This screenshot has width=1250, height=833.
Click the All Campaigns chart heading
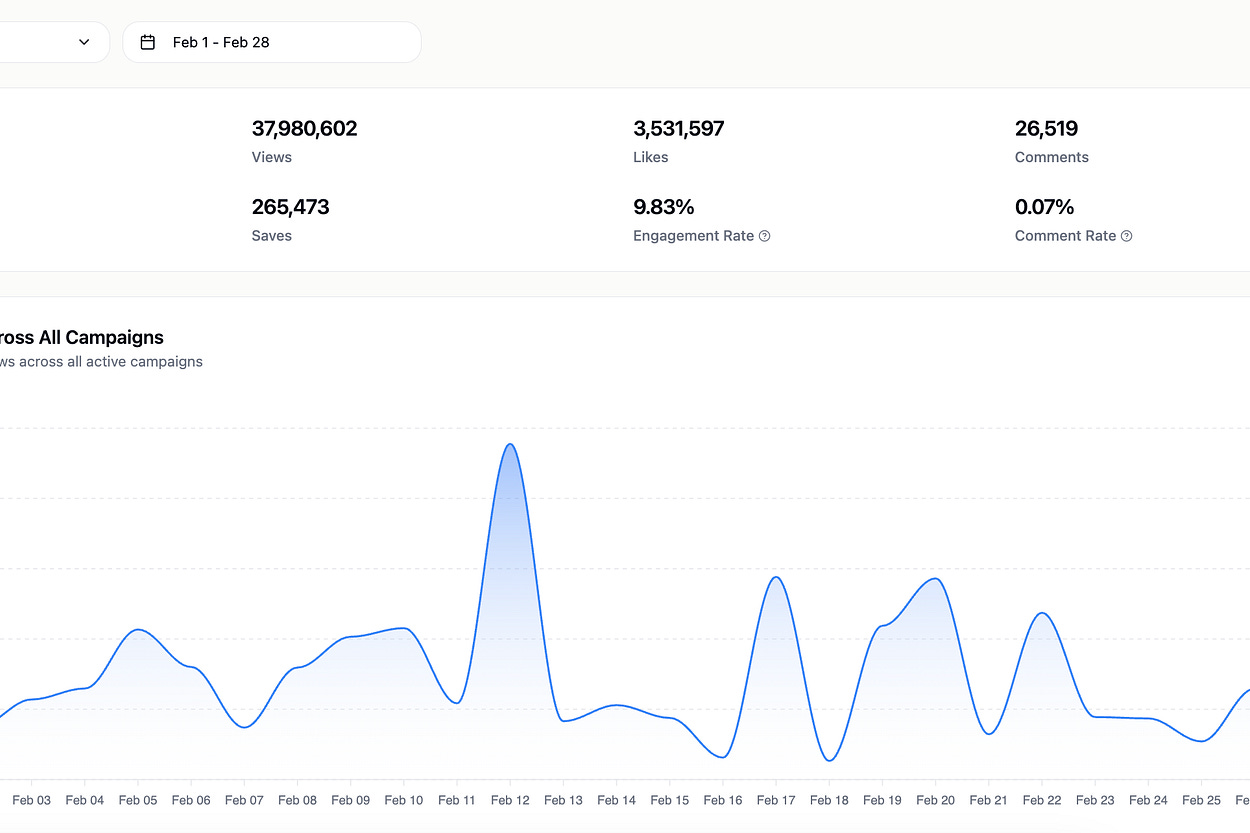click(82, 338)
